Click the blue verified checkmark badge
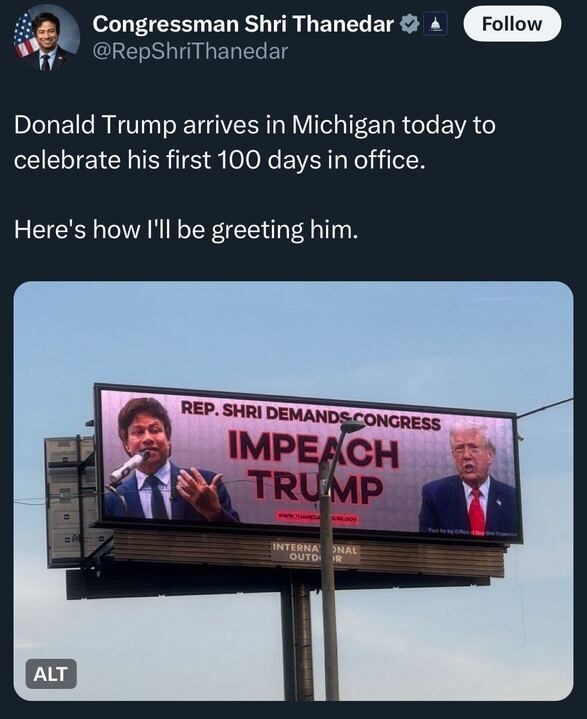The image size is (587, 719). point(410,24)
